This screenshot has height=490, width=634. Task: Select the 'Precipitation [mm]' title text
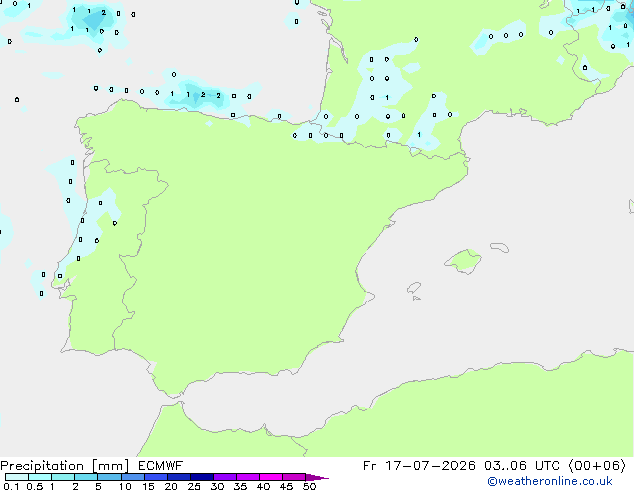point(65,466)
